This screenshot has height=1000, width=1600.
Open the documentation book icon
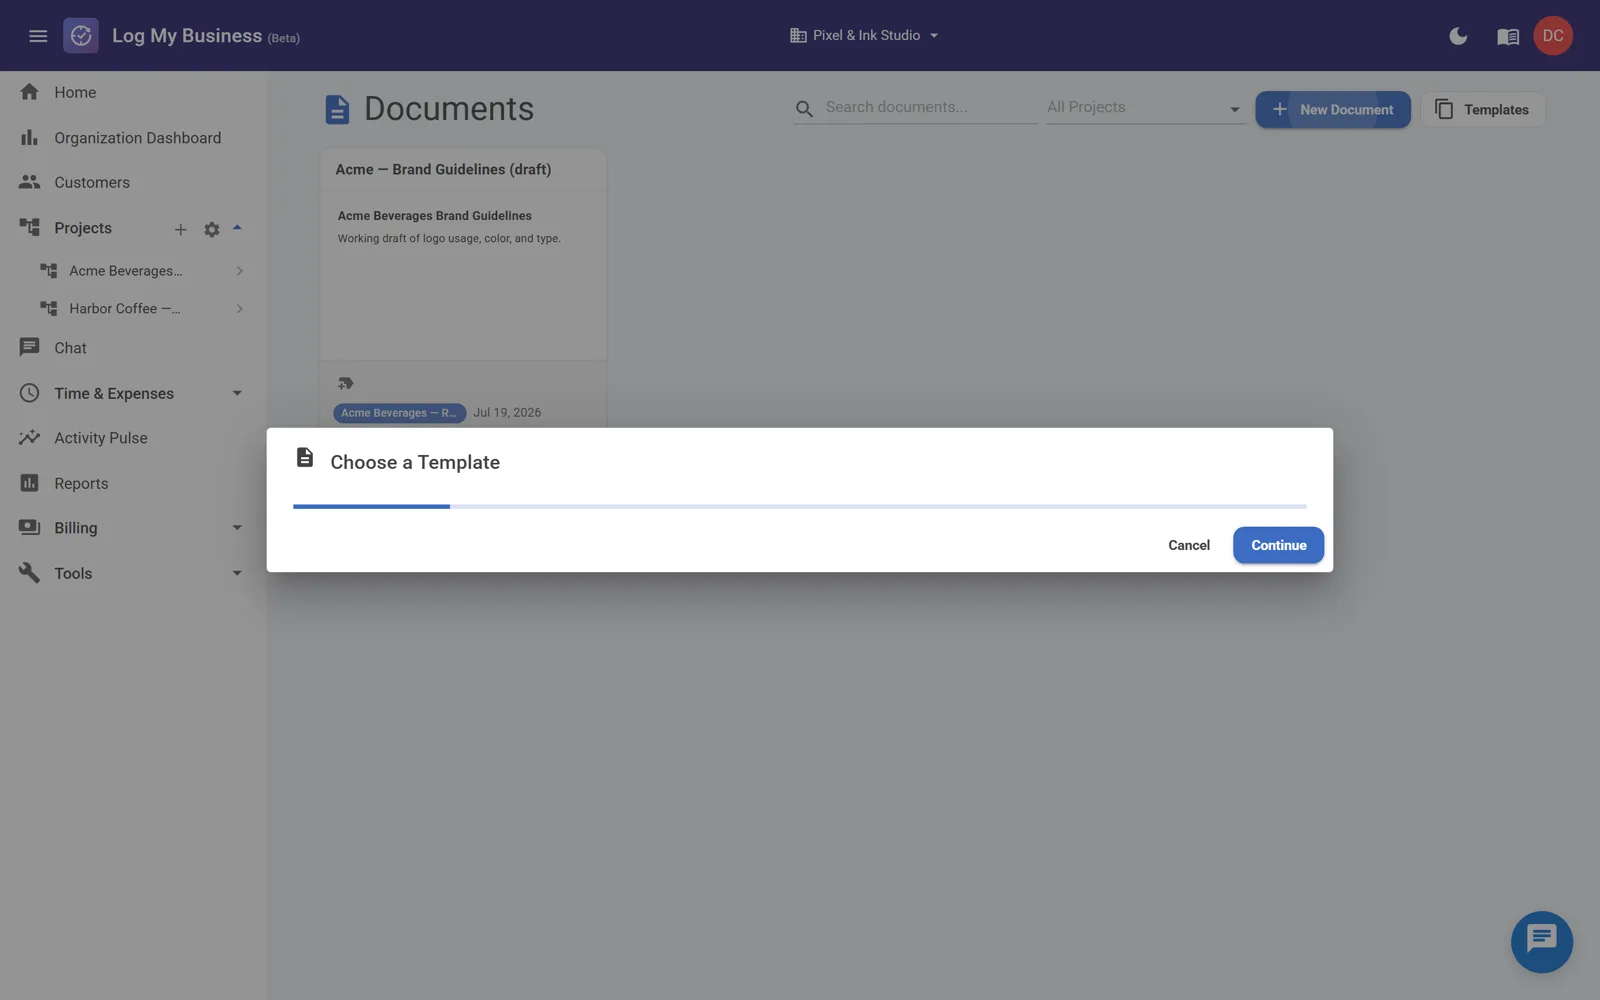1508,37
